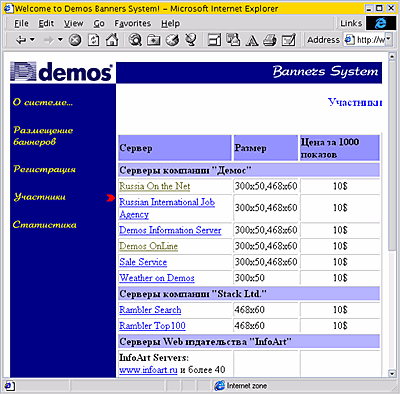Click the vertical scrollbar down arrow
The height and width of the screenshot is (394, 400).
392,374
